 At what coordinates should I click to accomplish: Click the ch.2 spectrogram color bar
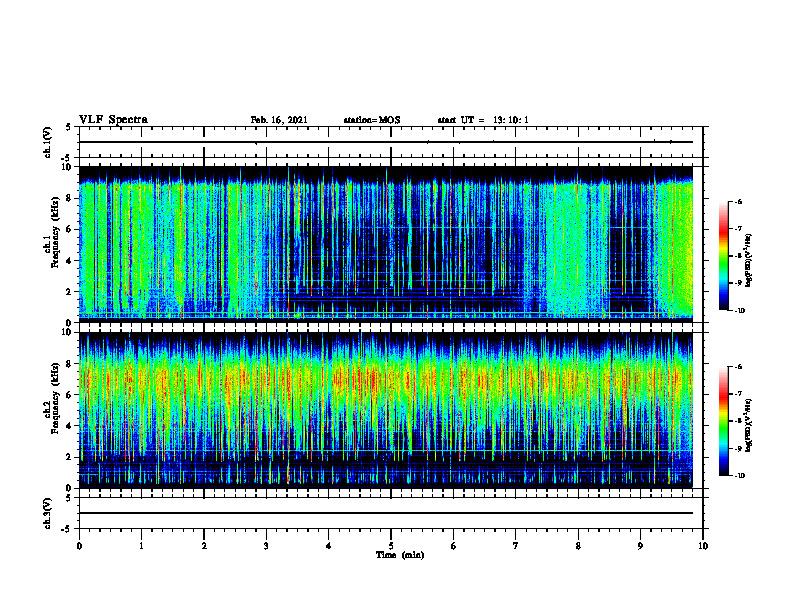click(724, 421)
